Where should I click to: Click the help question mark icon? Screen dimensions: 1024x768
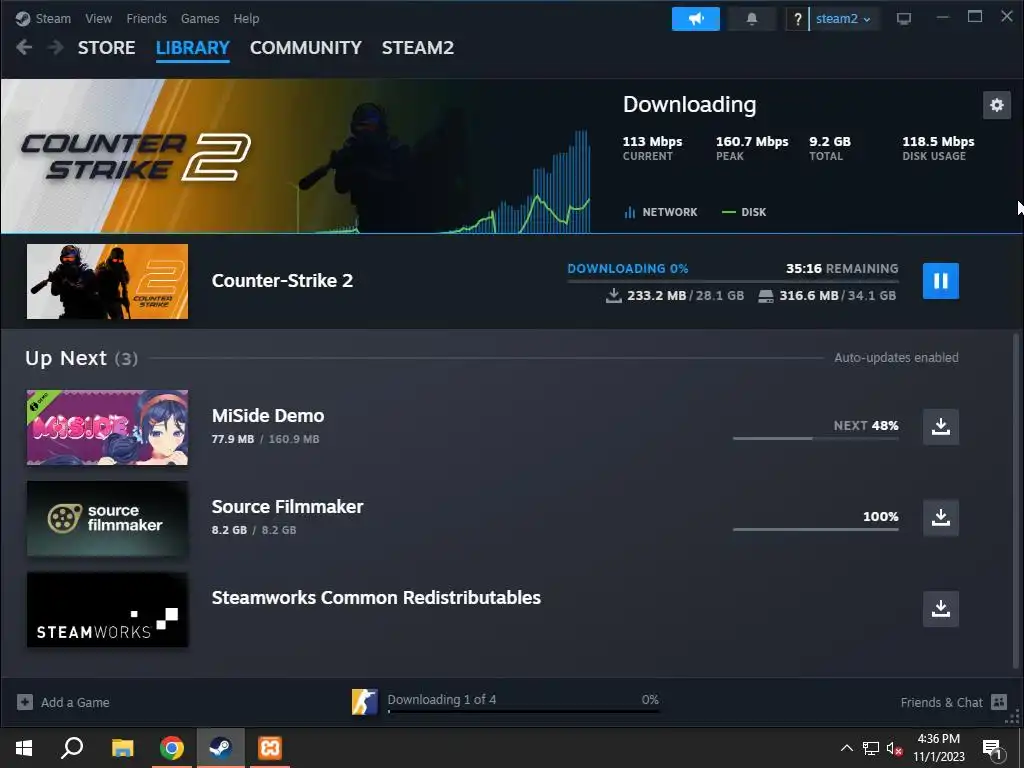pyautogui.click(x=797, y=19)
